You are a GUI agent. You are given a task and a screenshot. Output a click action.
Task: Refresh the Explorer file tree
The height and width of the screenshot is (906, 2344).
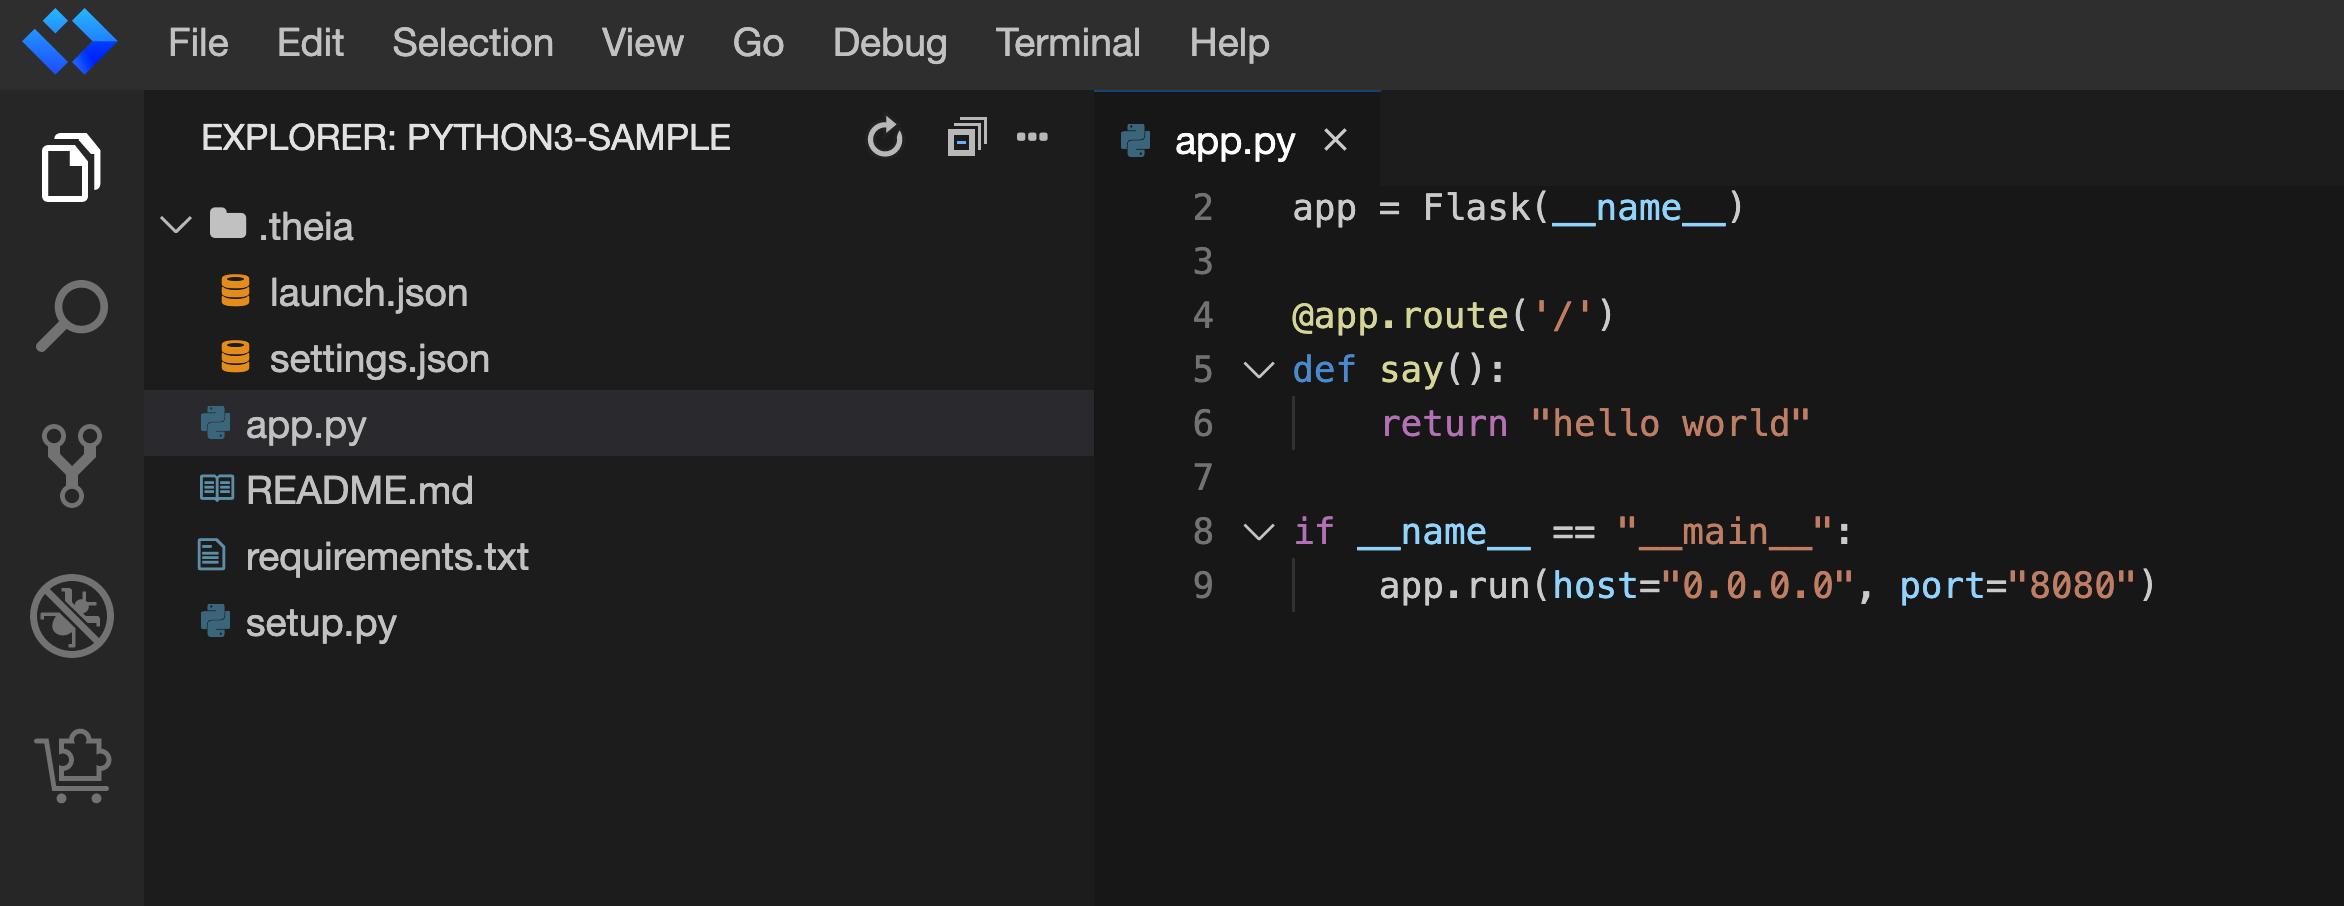884,138
